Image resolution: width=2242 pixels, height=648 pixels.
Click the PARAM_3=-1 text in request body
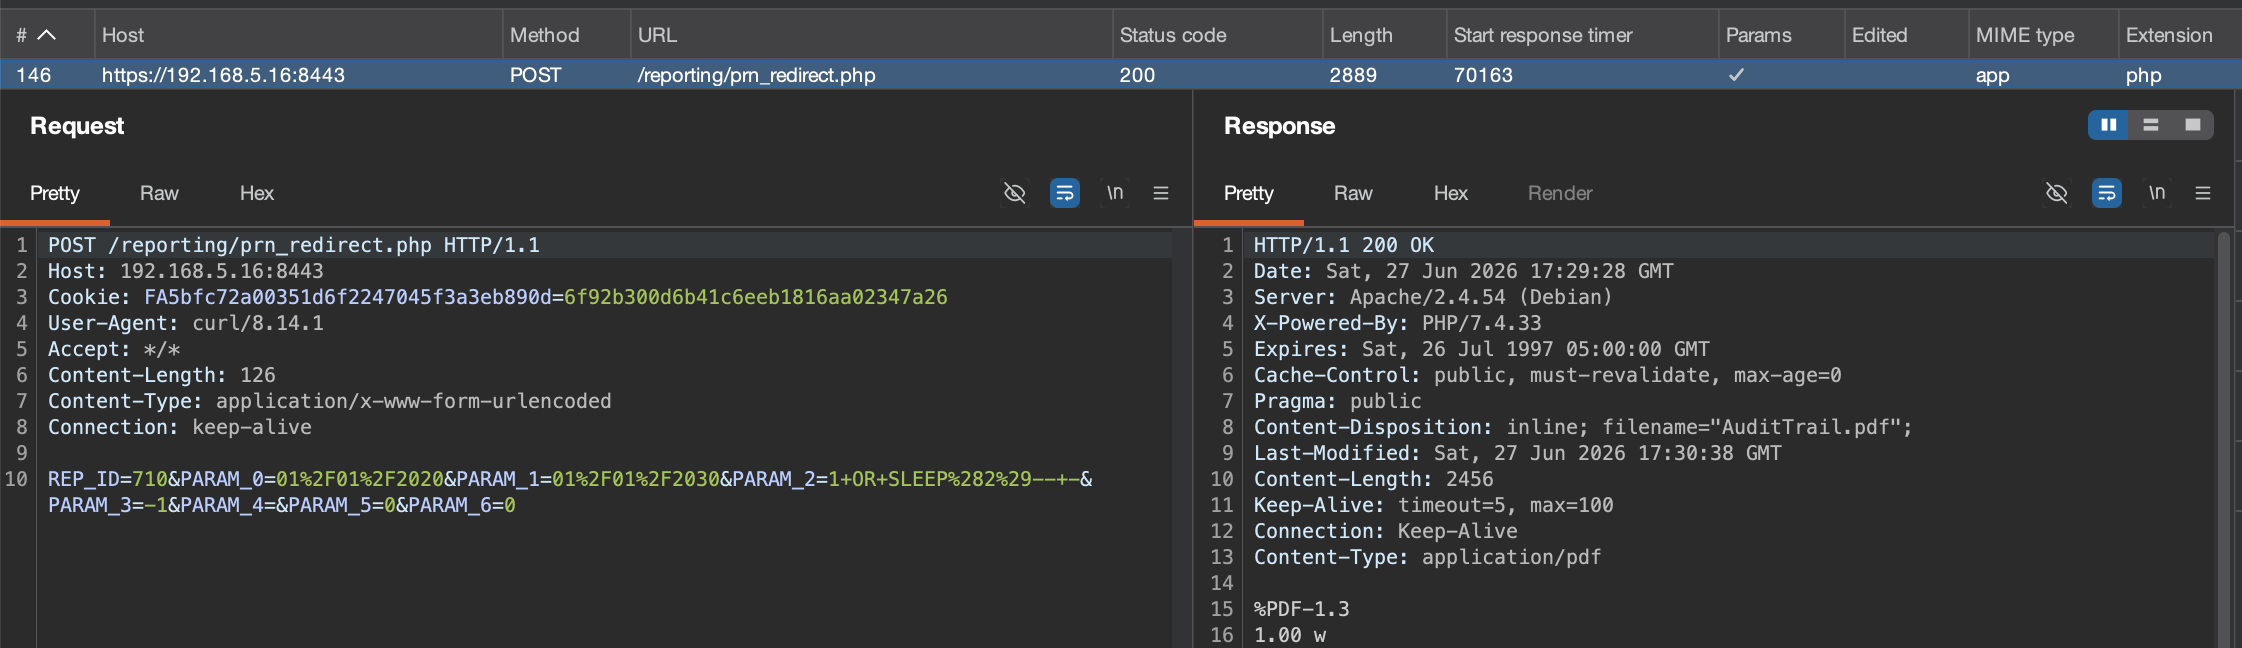107,505
